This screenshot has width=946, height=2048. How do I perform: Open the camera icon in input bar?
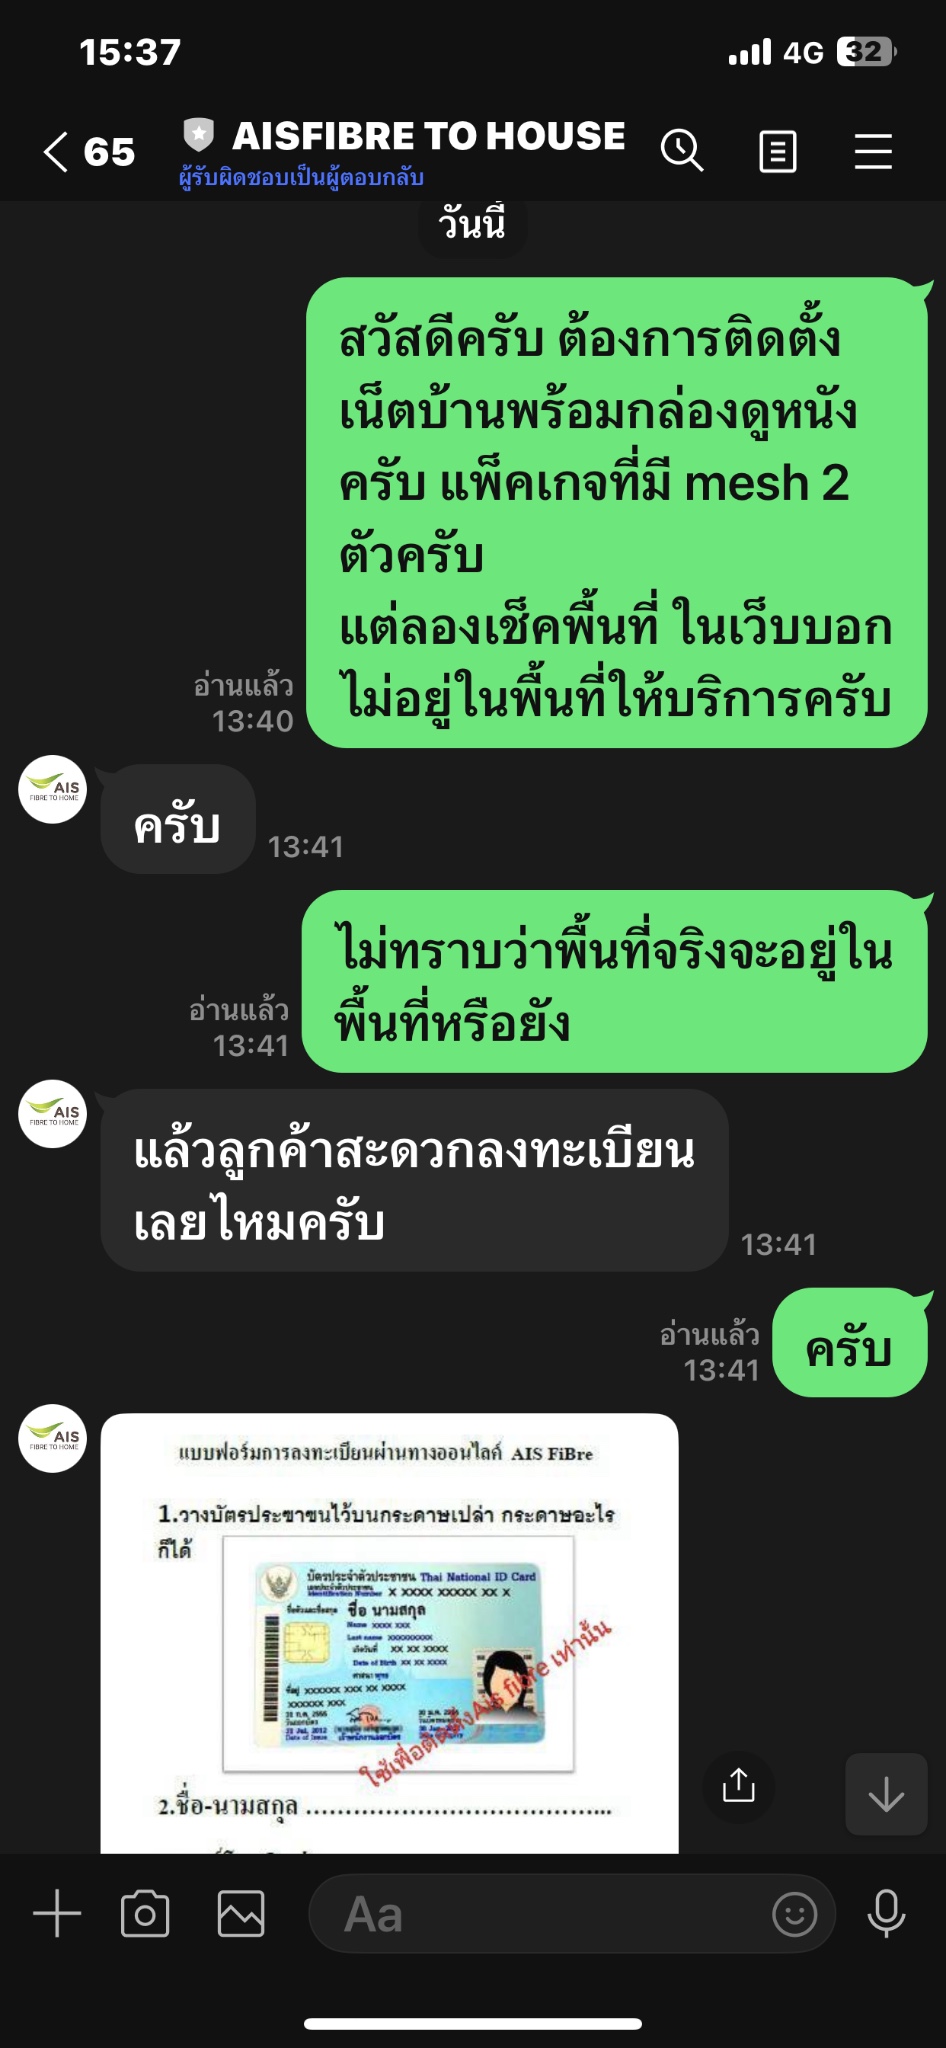(145, 1914)
